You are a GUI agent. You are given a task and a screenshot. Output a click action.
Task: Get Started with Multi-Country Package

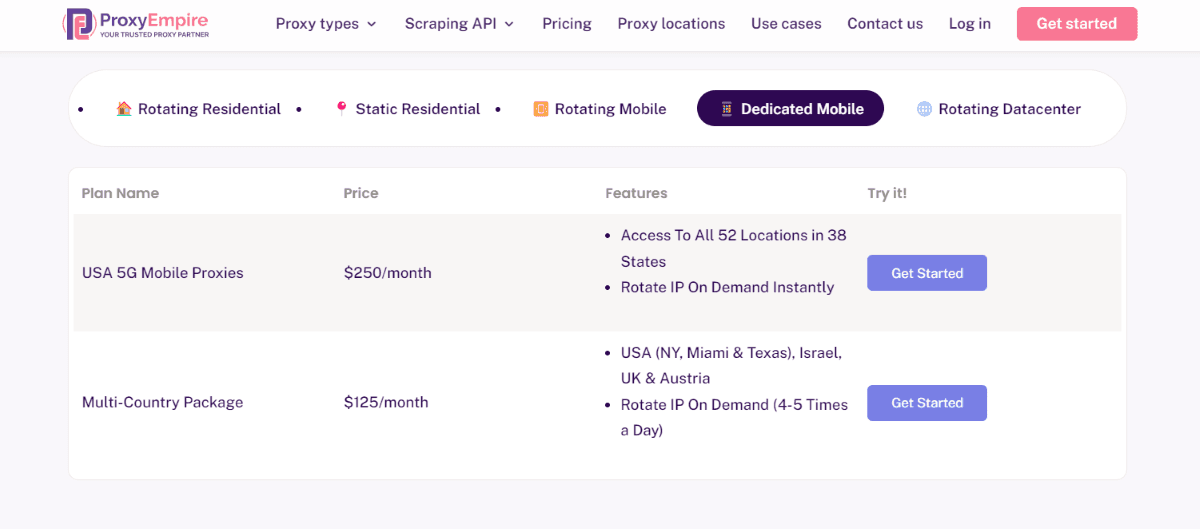click(x=927, y=403)
